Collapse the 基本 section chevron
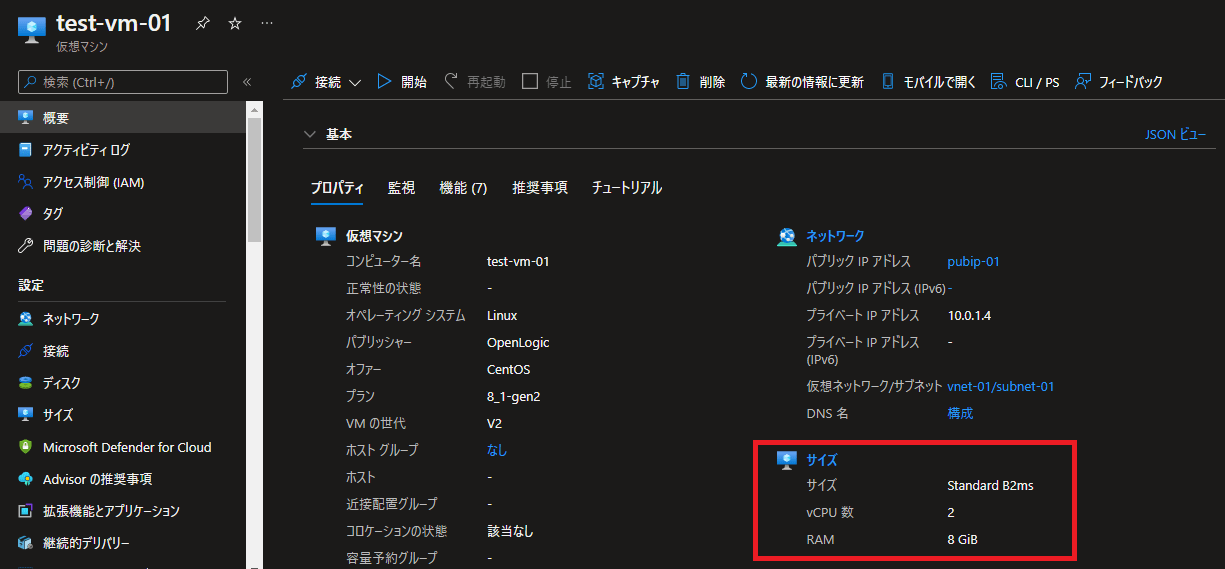This screenshot has height=569, width=1225. (x=309, y=134)
